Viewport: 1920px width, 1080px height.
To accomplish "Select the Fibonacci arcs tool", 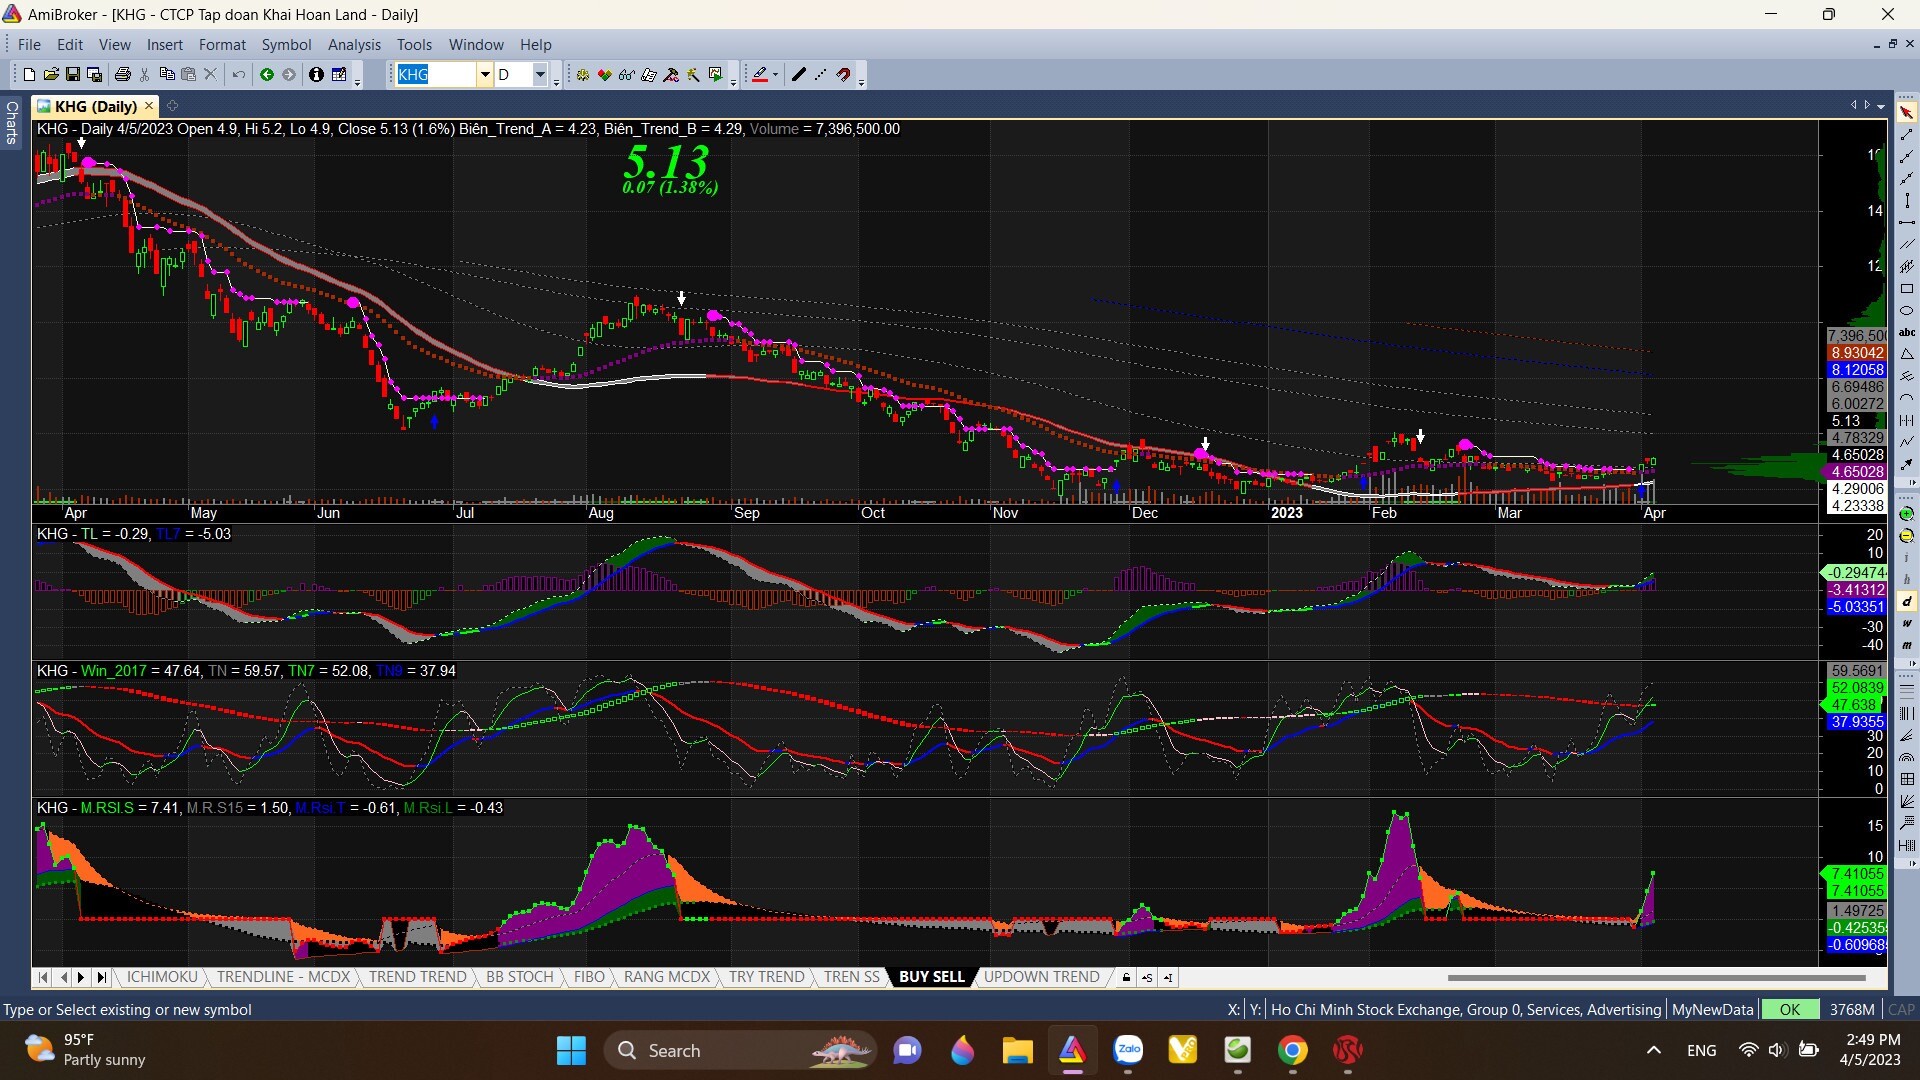I will 1906,758.
